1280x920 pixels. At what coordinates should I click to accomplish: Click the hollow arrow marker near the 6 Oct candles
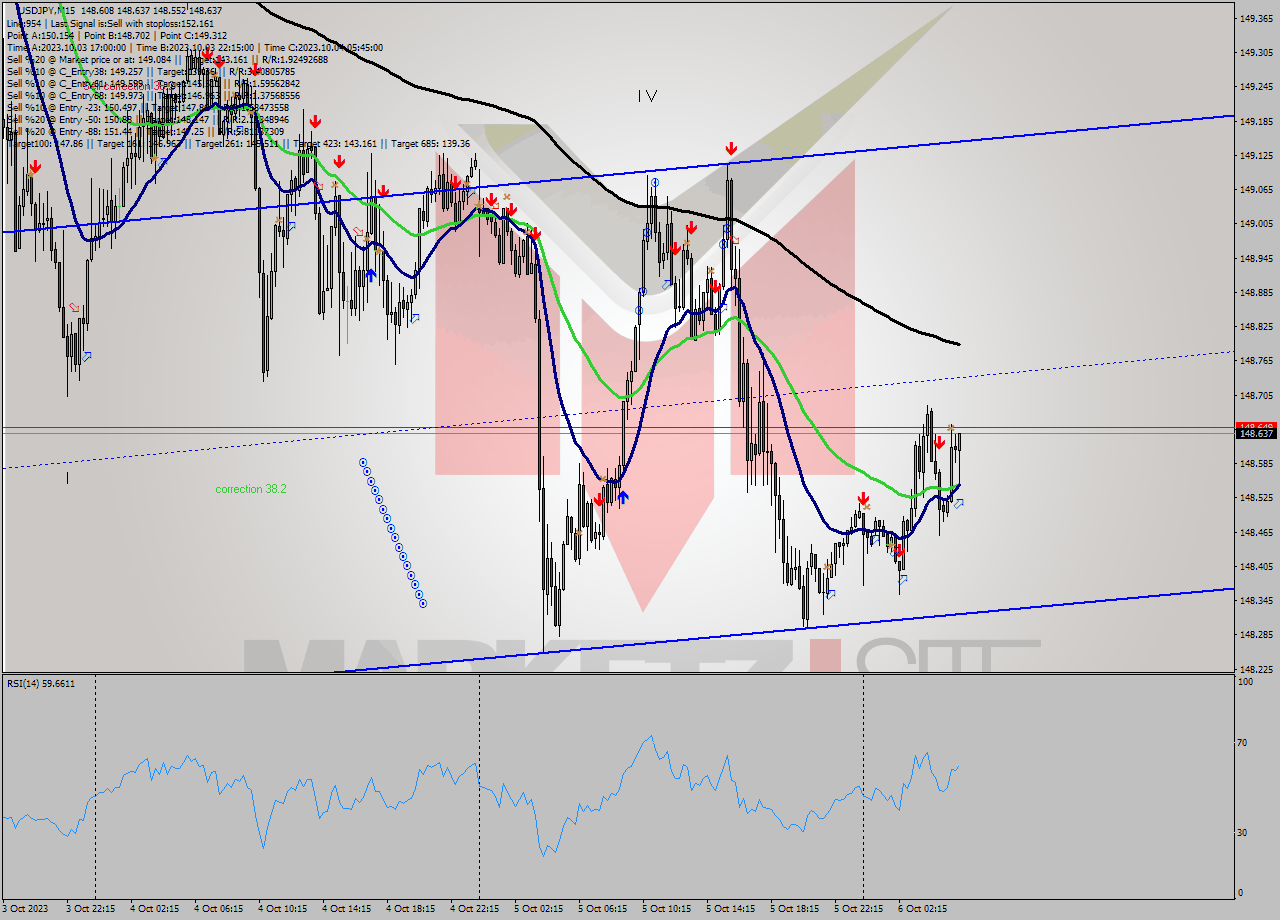pos(959,503)
